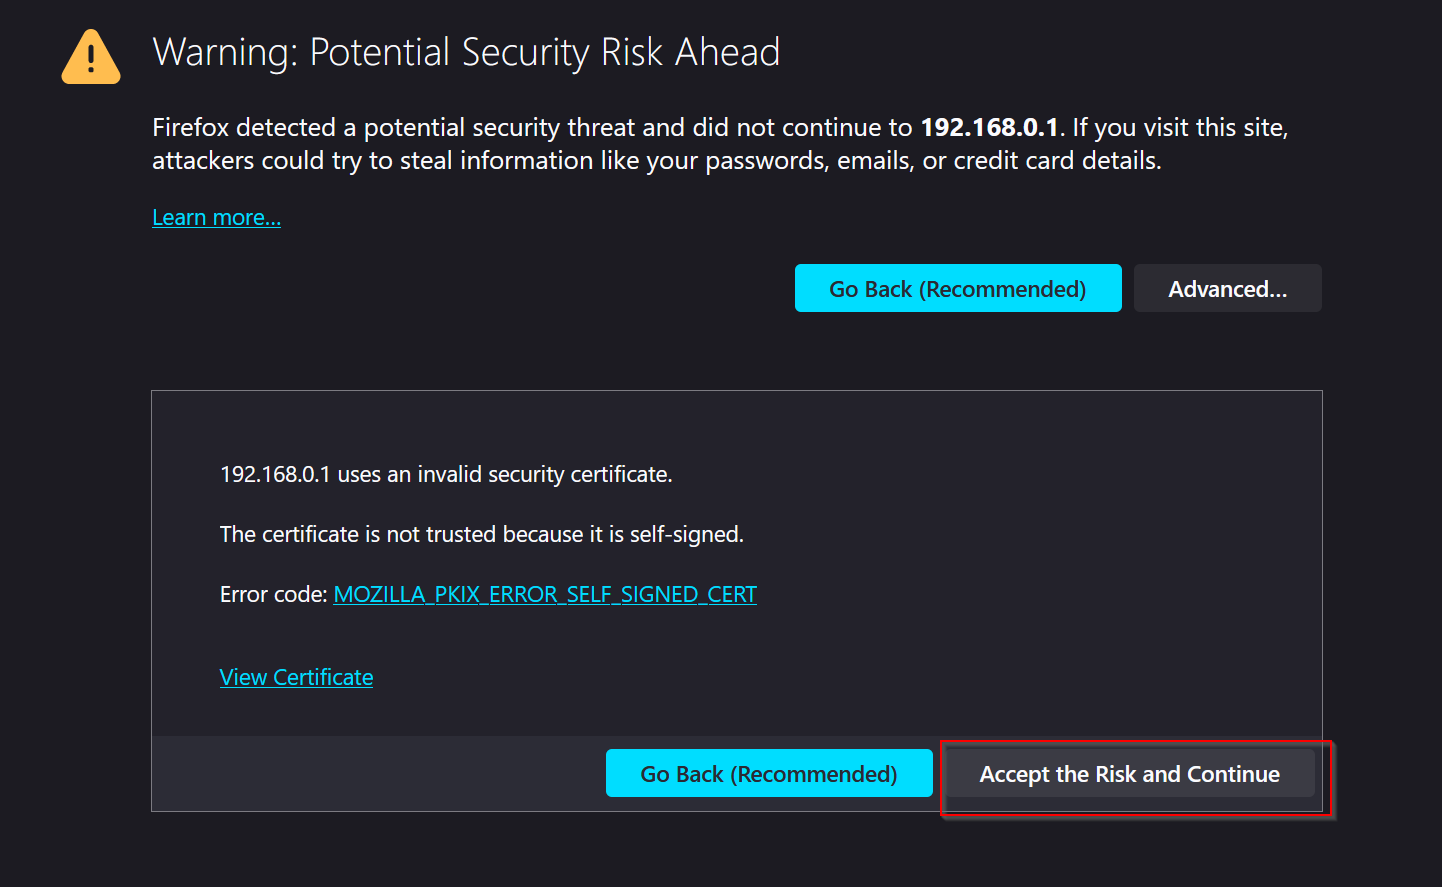The width and height of the screenshot is (1442, 887).
Task: Click the bold 192.168.0.1 address in the description
Action: 989,127
